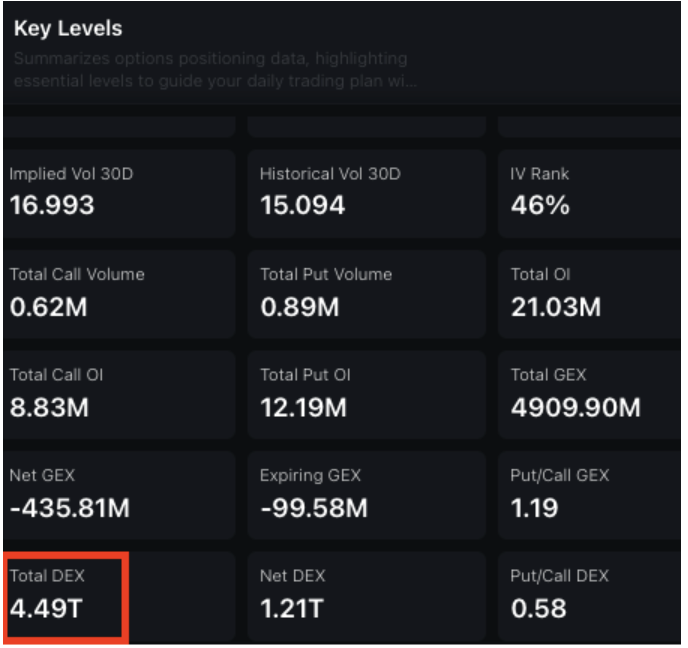
Task: Click the 8.83M call OI value
Action: point(49,408)
